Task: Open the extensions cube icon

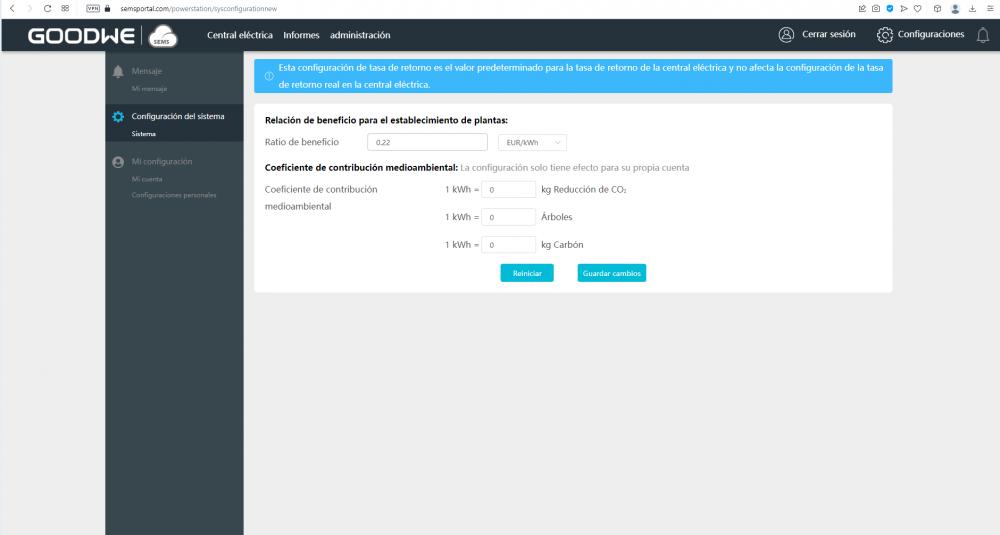Action: click(x=937, y=8)
